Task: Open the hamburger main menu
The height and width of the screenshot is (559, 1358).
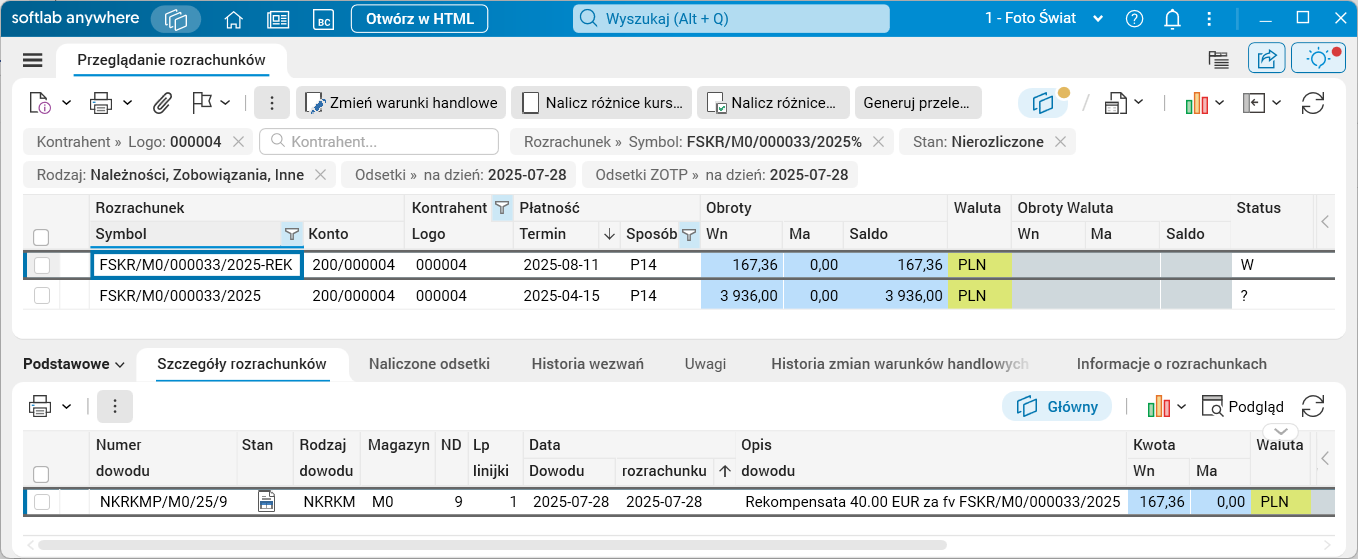Action: tap(32, 60)
